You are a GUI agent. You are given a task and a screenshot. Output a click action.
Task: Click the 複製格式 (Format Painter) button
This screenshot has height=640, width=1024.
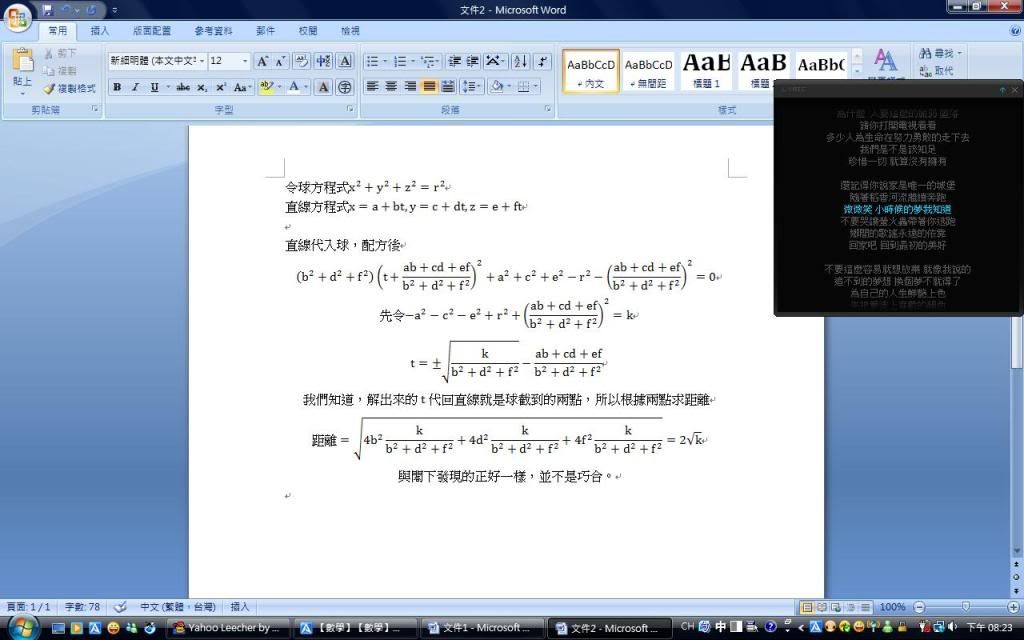coord(69,88)
